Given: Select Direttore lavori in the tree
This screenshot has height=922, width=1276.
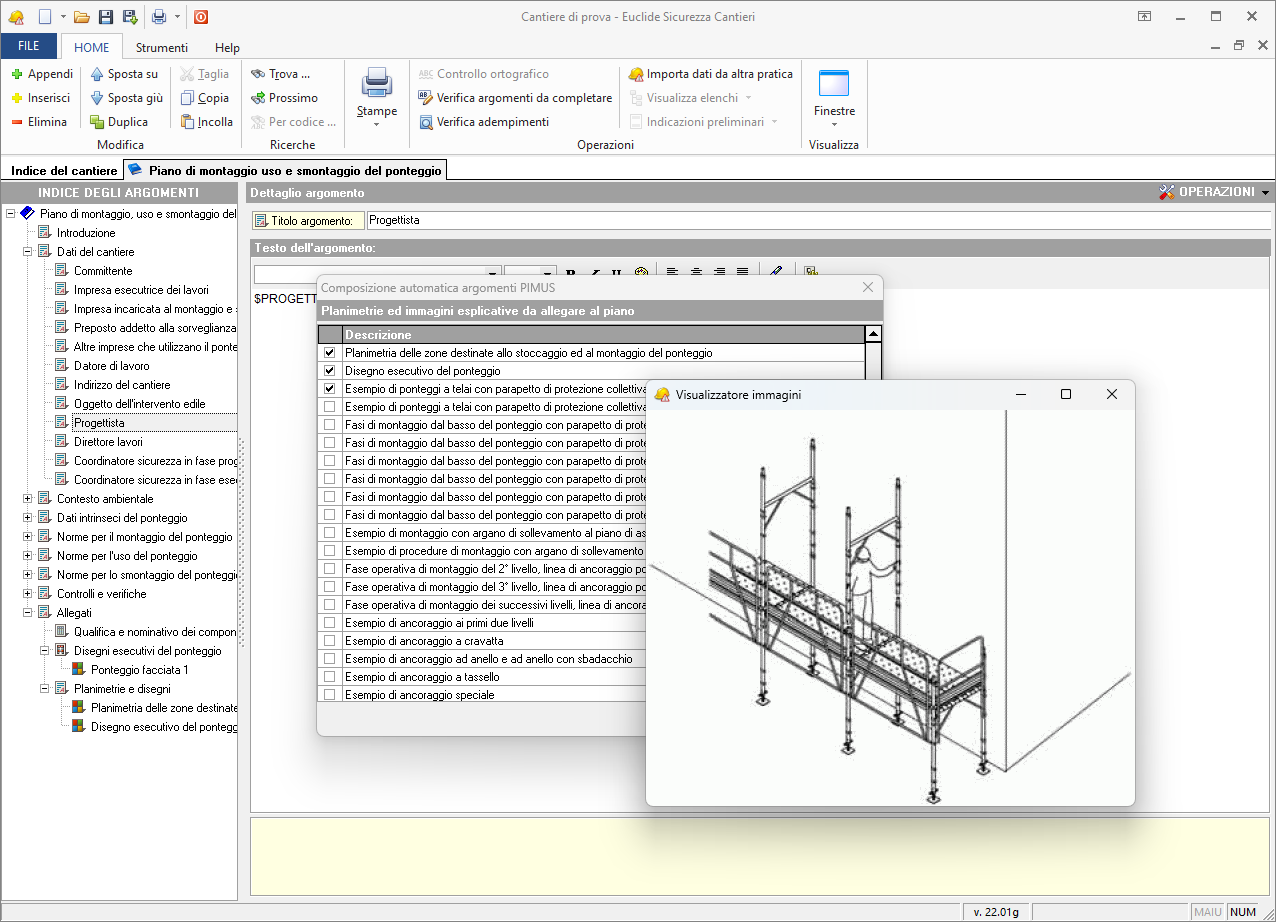Looking at the screenshot, I should (x=108, y=442).
